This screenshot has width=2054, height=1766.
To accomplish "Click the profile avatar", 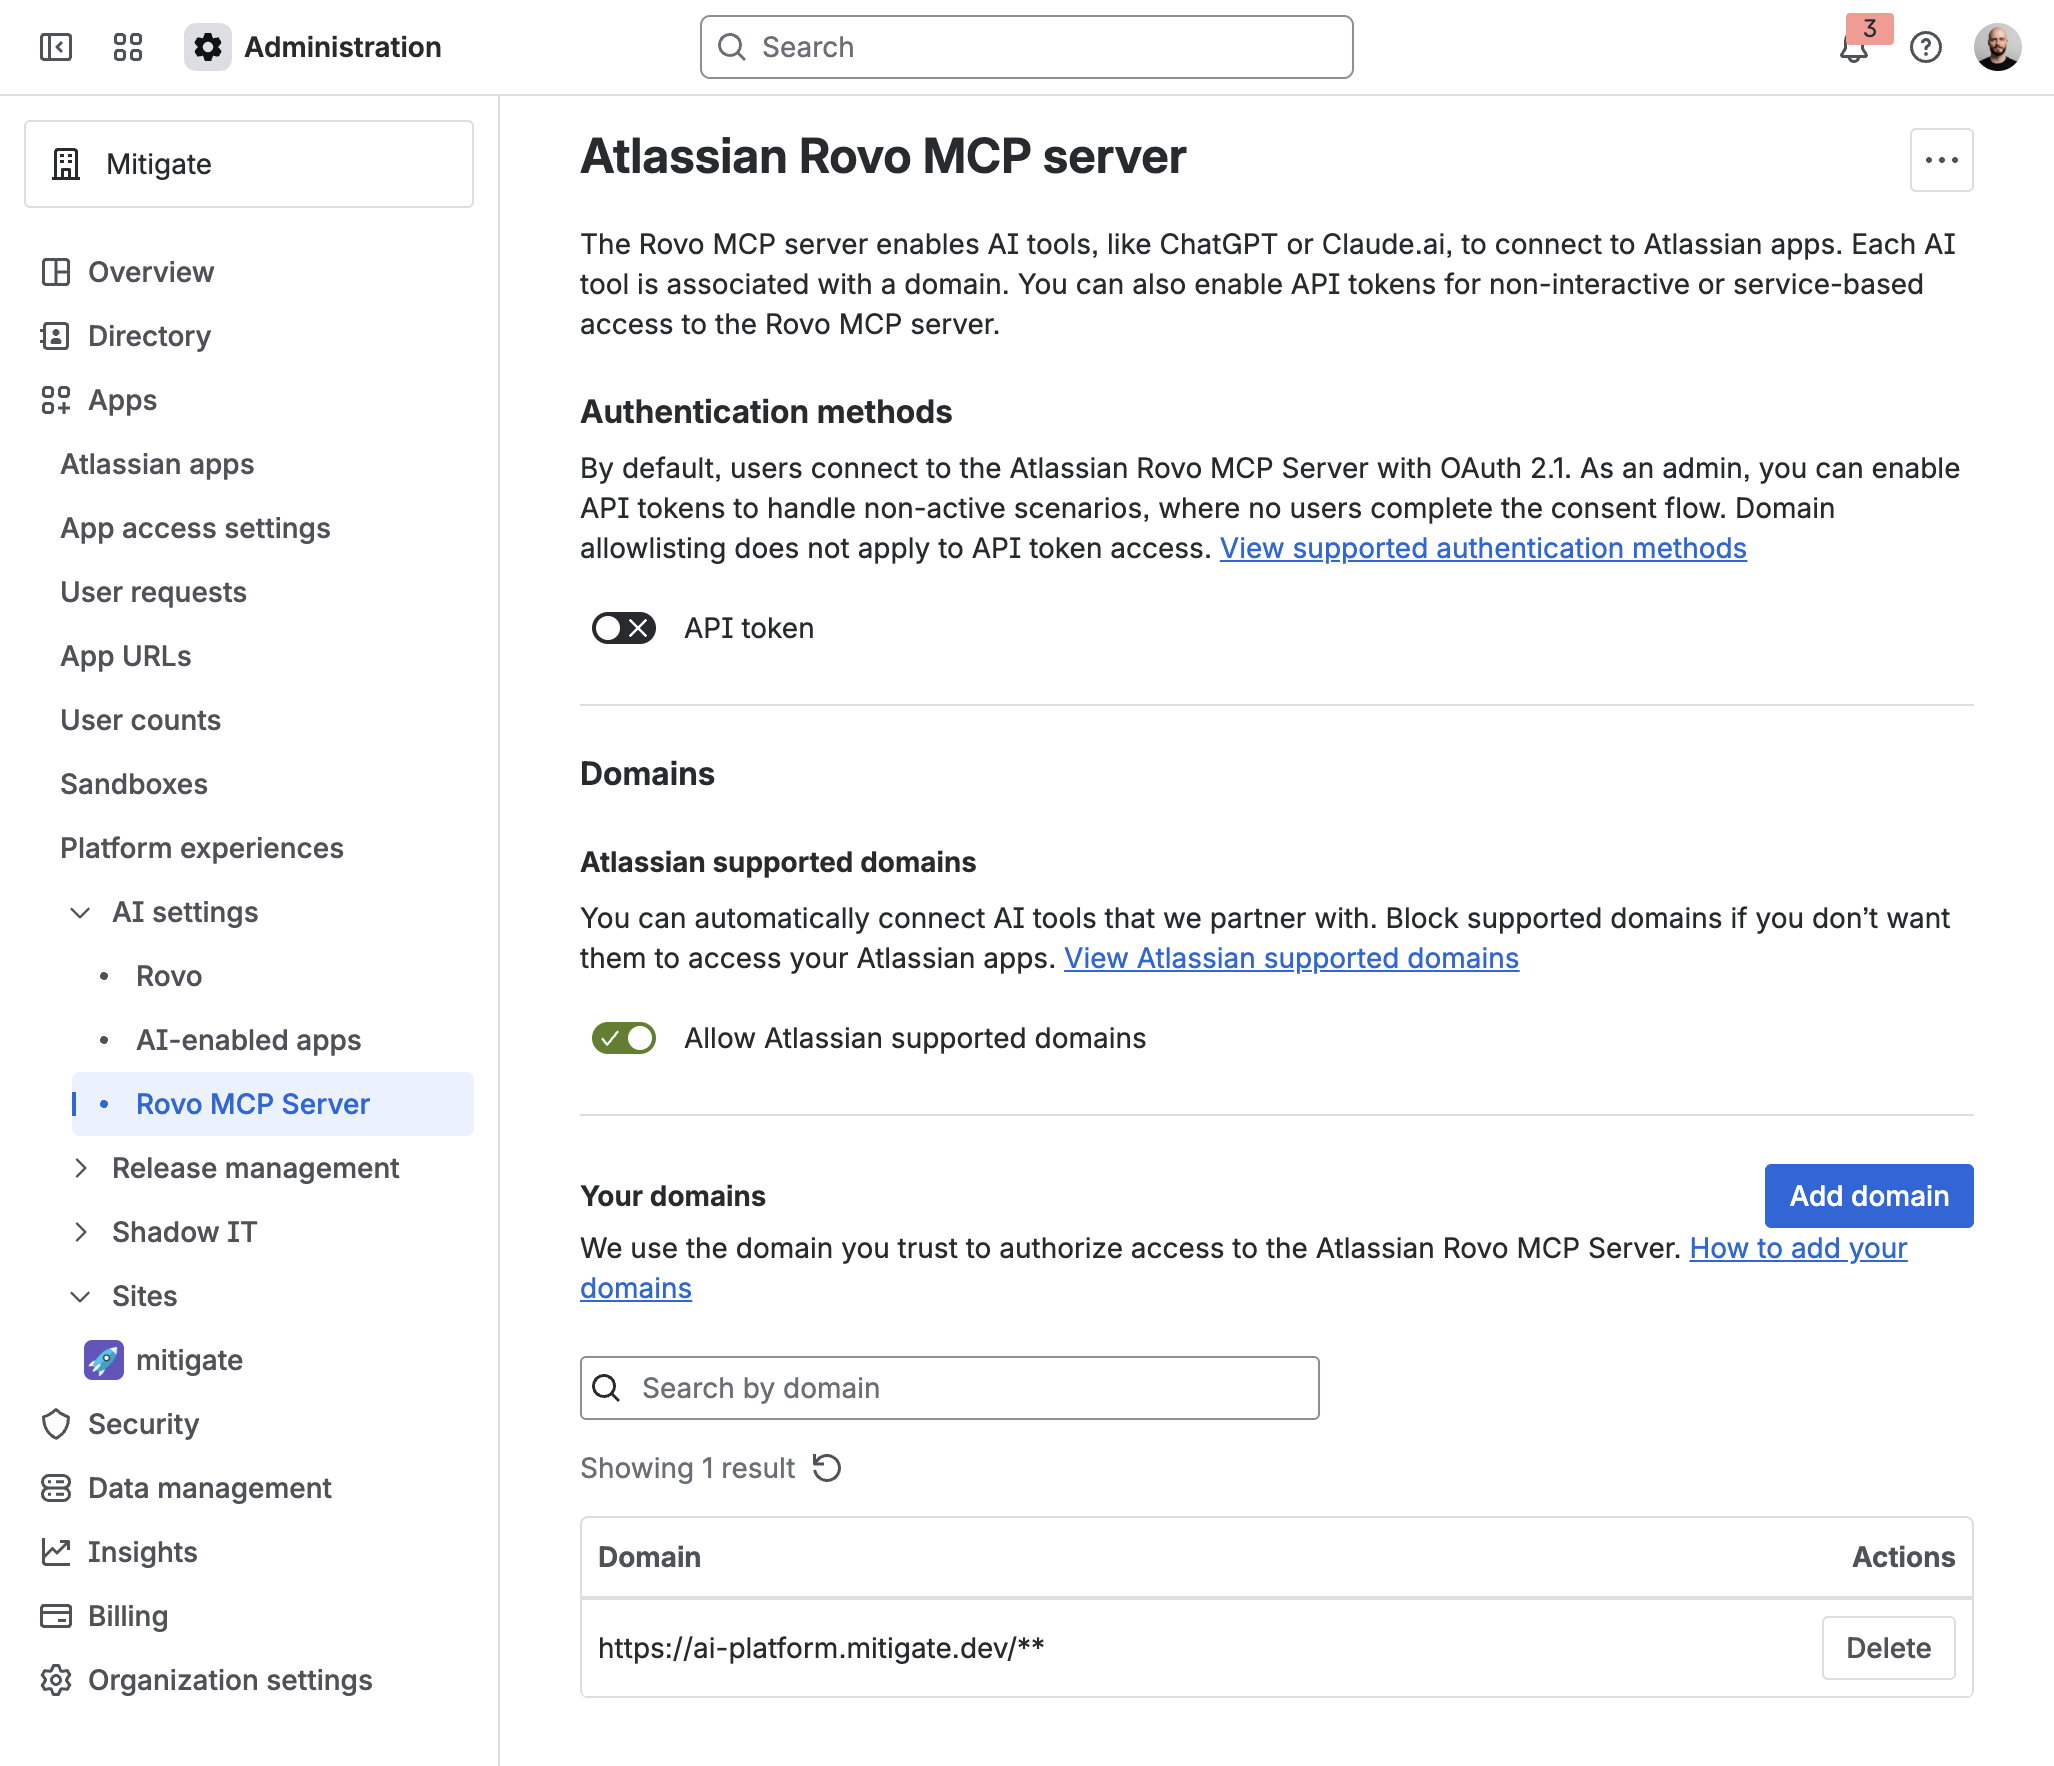I will 1998,47.
